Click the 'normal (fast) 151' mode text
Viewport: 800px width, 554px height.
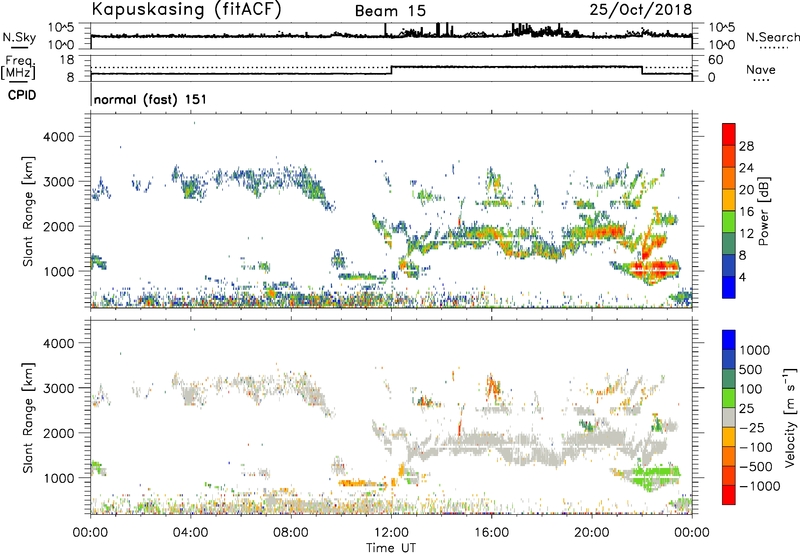[x=151, y=99]
